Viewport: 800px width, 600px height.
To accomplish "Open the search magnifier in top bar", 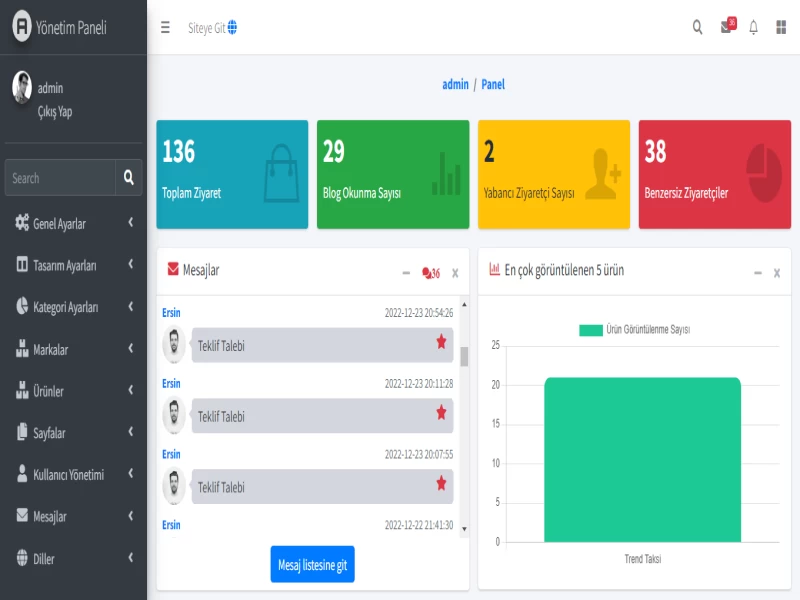I will pyautogui.click(x=698, y=28).
